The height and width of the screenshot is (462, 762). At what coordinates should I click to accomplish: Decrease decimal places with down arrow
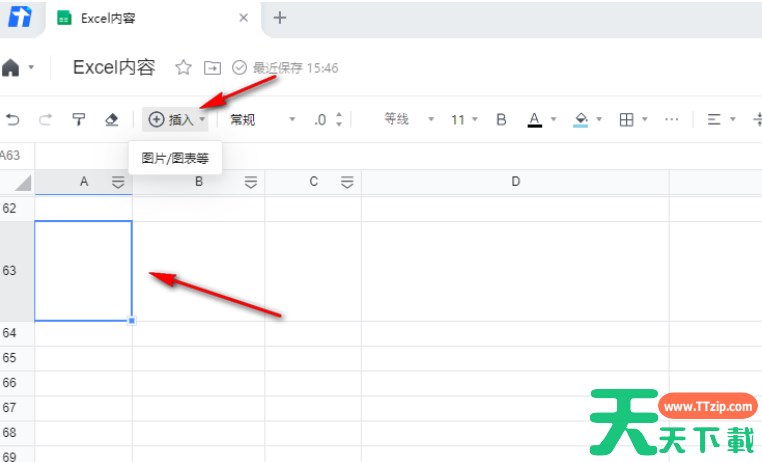coord(339,124)
